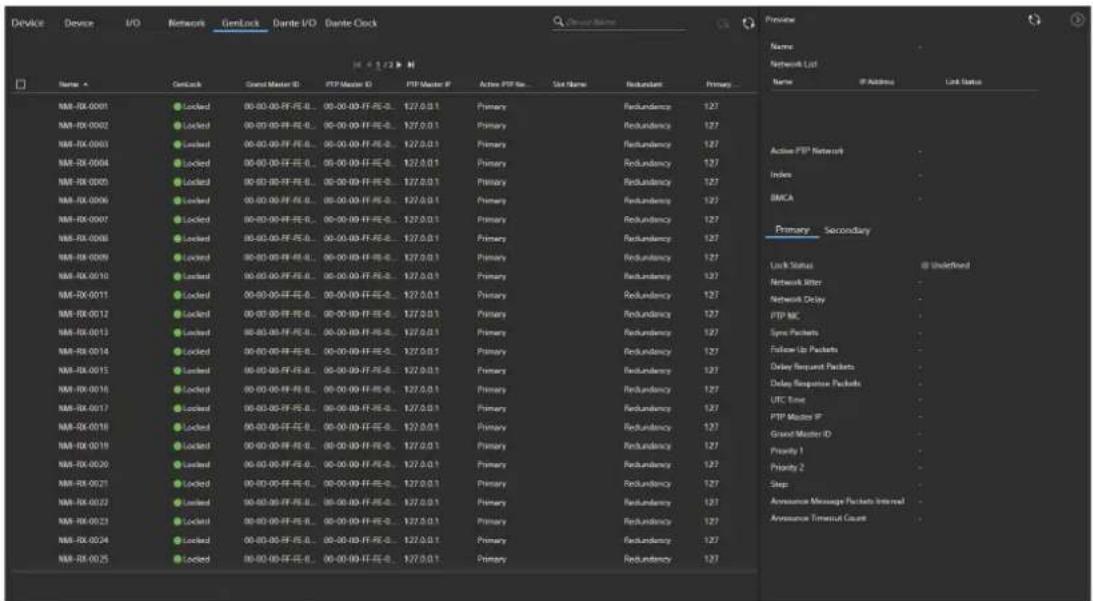The image size is (1093, 601).
Task: Click the Undefined lock status indicator in Preview
Action: [x=945, y=265]
